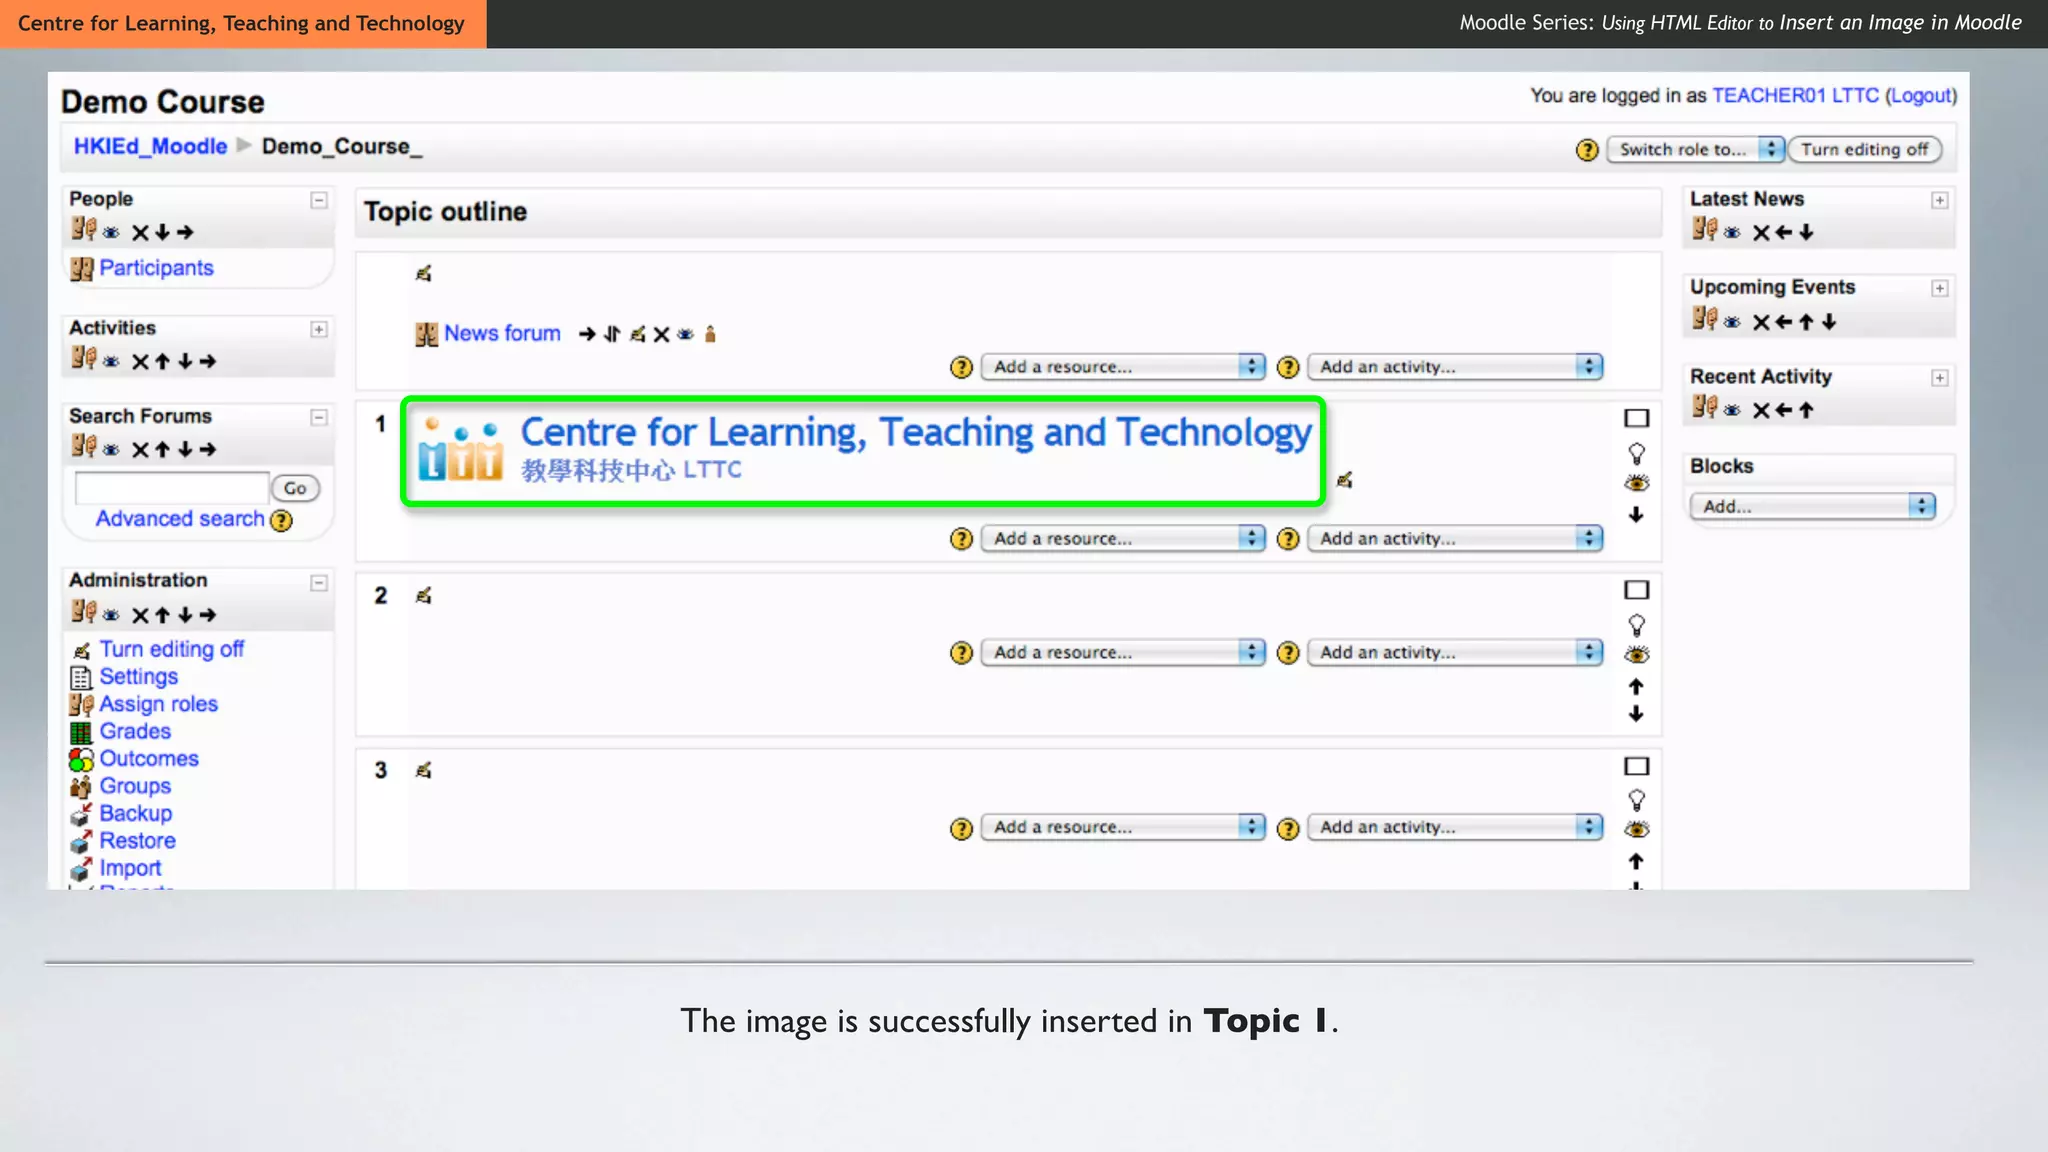The image size is (2048, 1152).
Task: Click help icon beside Switch role to
Action: (1586, 150)
